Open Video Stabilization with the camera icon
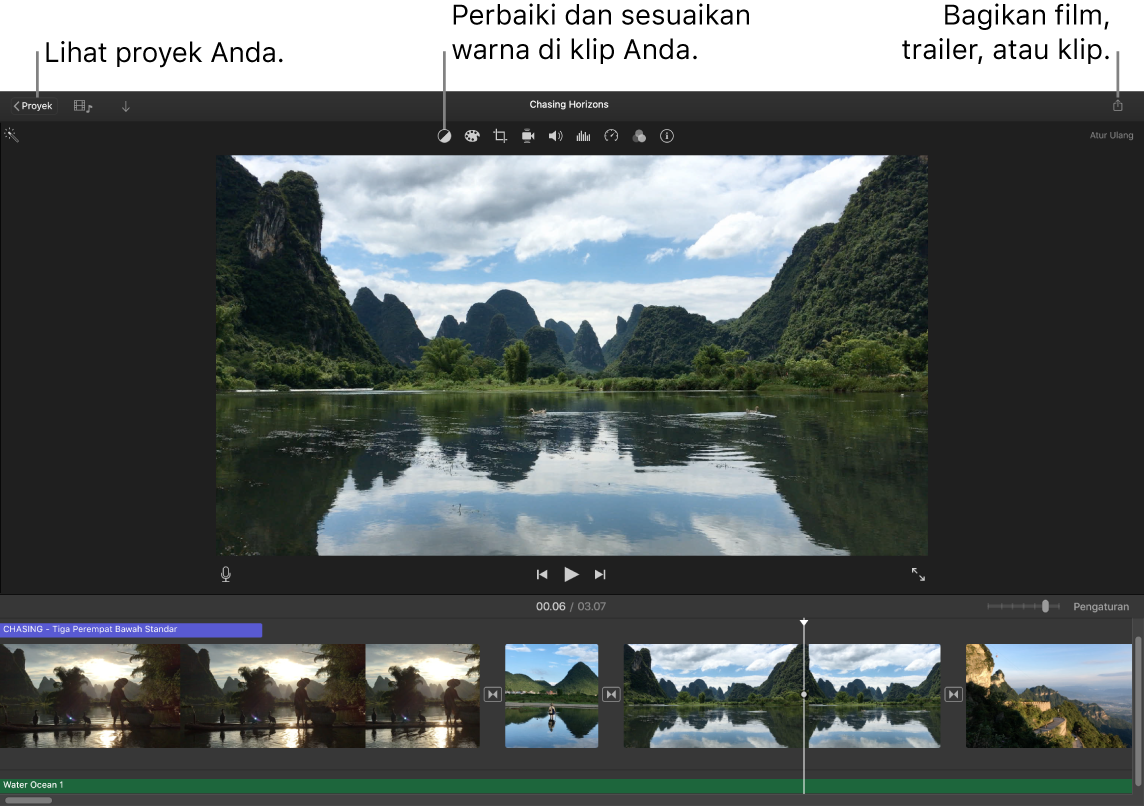Viewport: 1144px width, 806px height. point(527,136)
